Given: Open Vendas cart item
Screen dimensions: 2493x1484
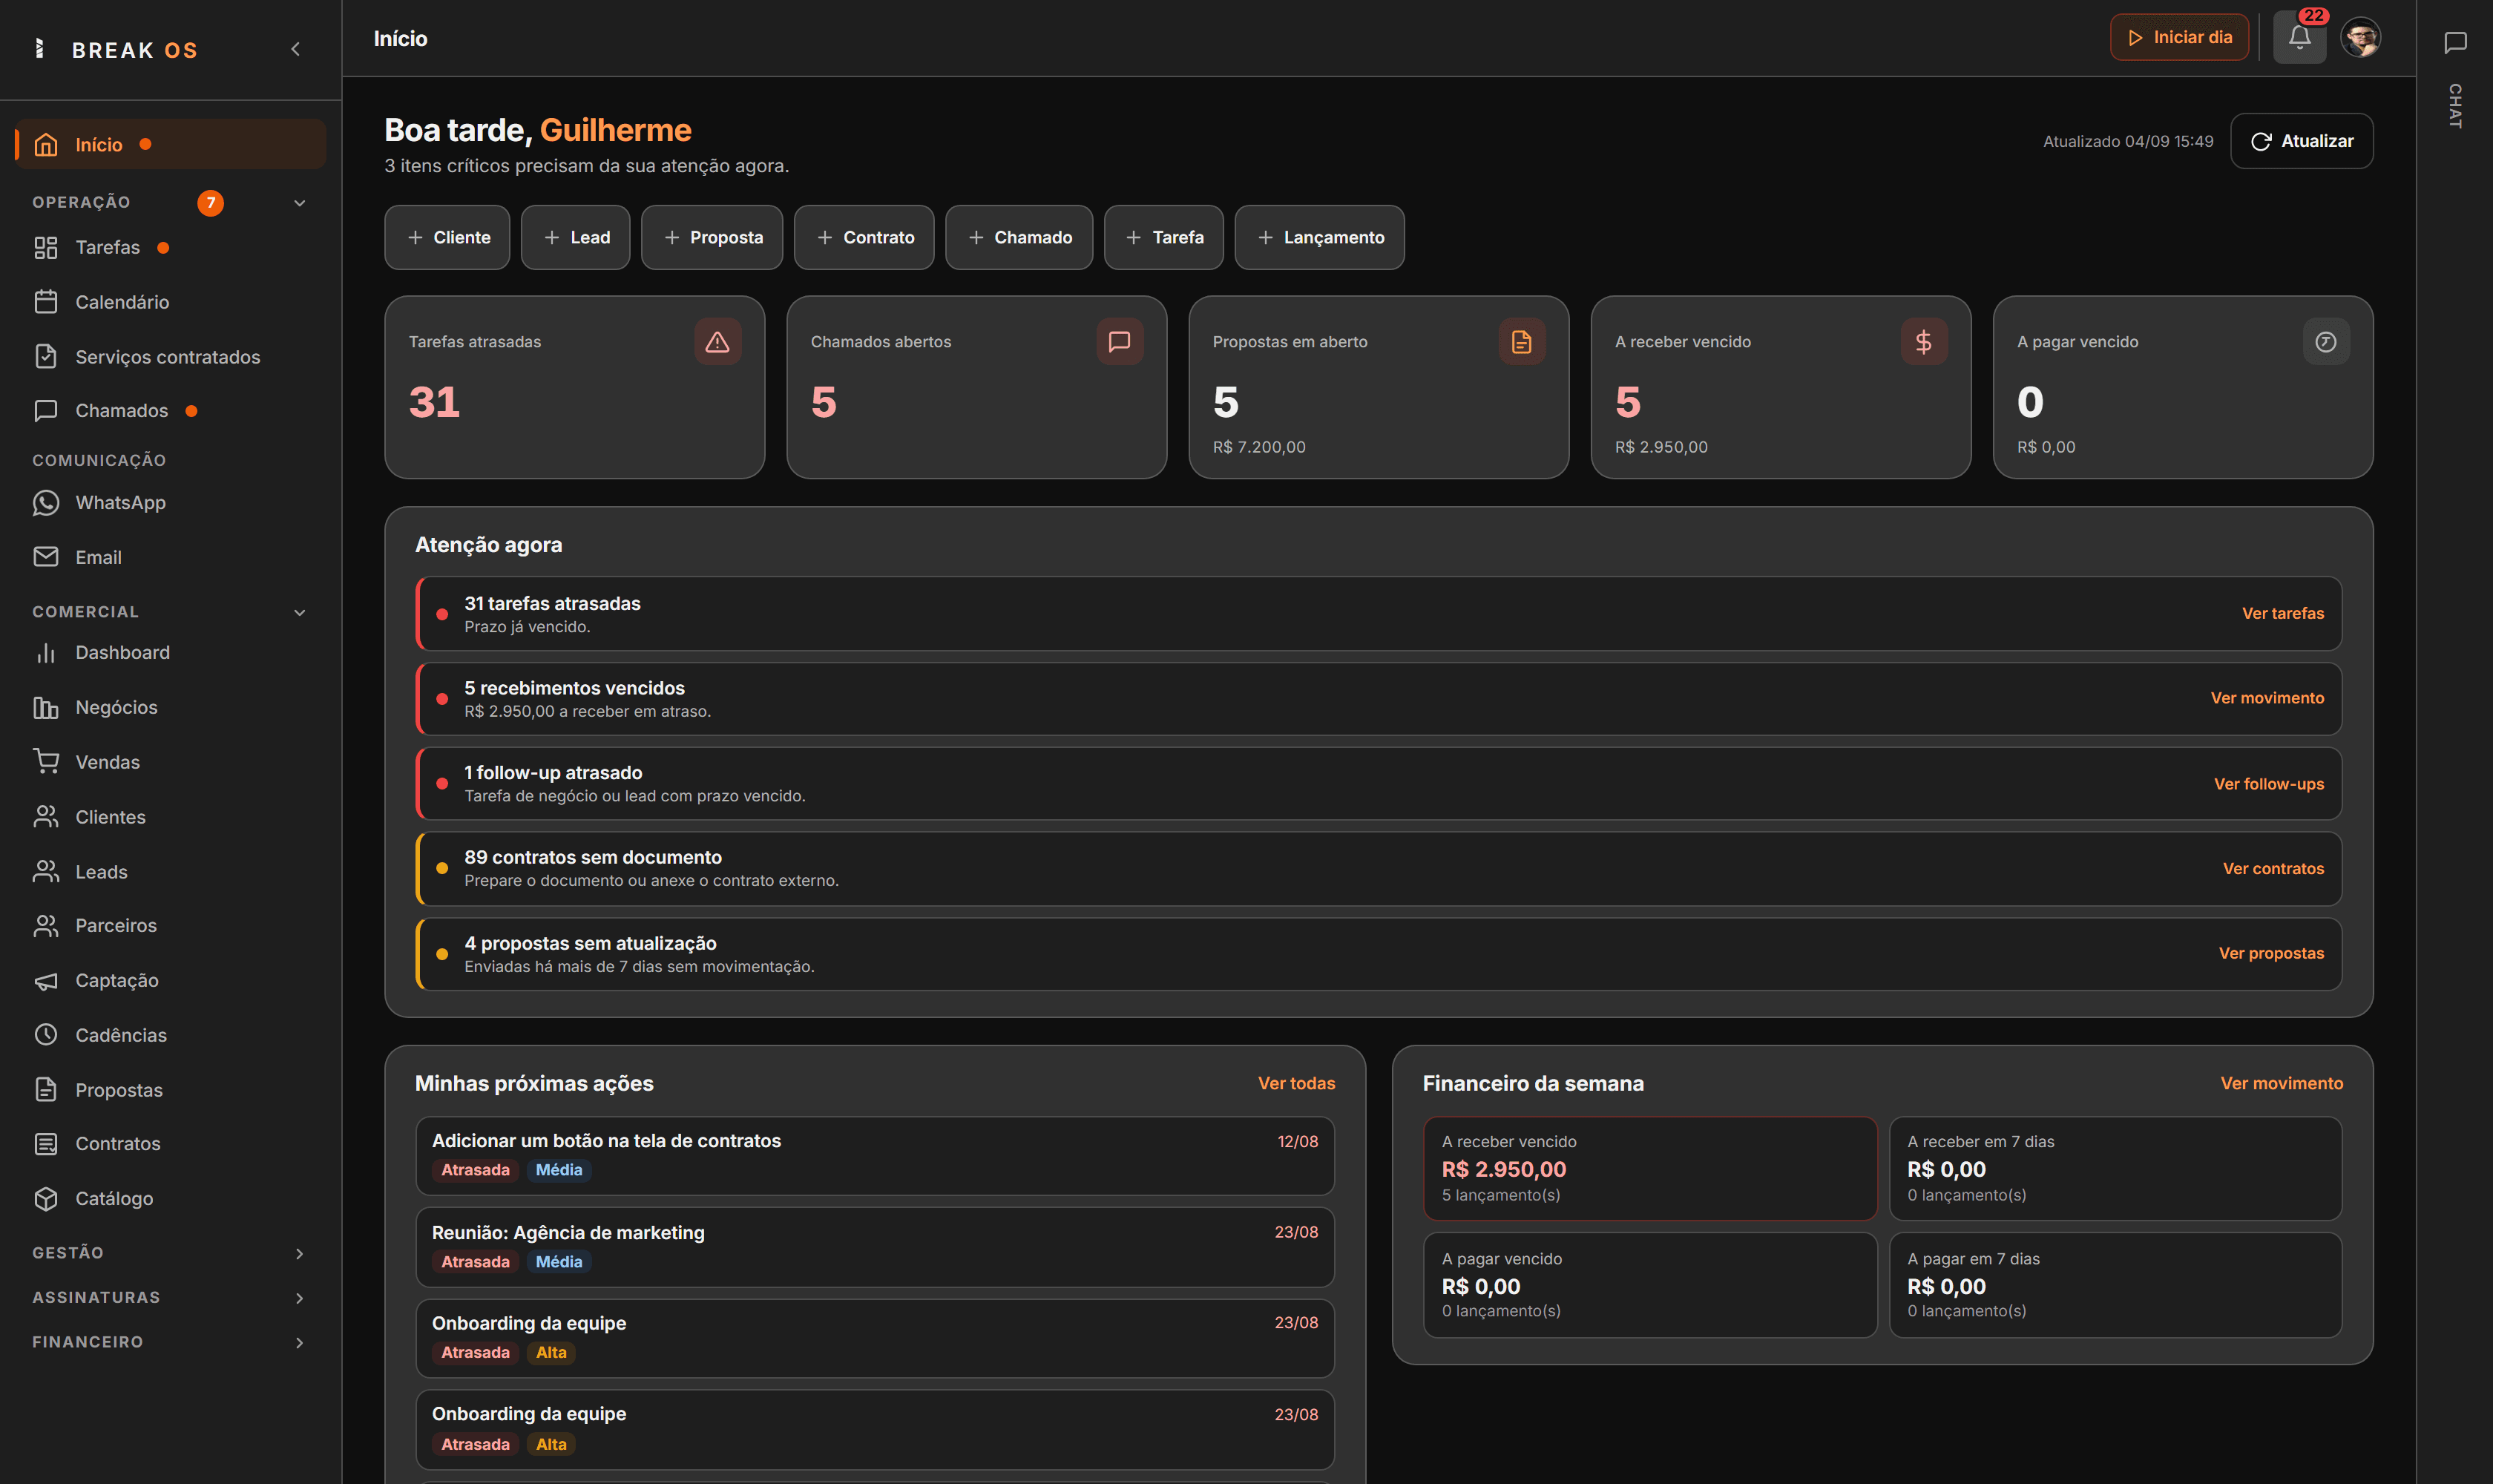Looking at the screenshot, I should click(170, 762).
